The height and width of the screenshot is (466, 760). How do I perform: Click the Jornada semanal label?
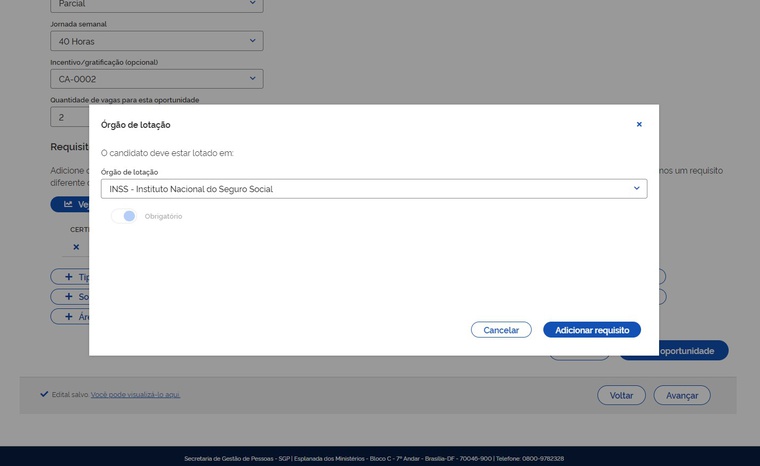coord(79,24)
